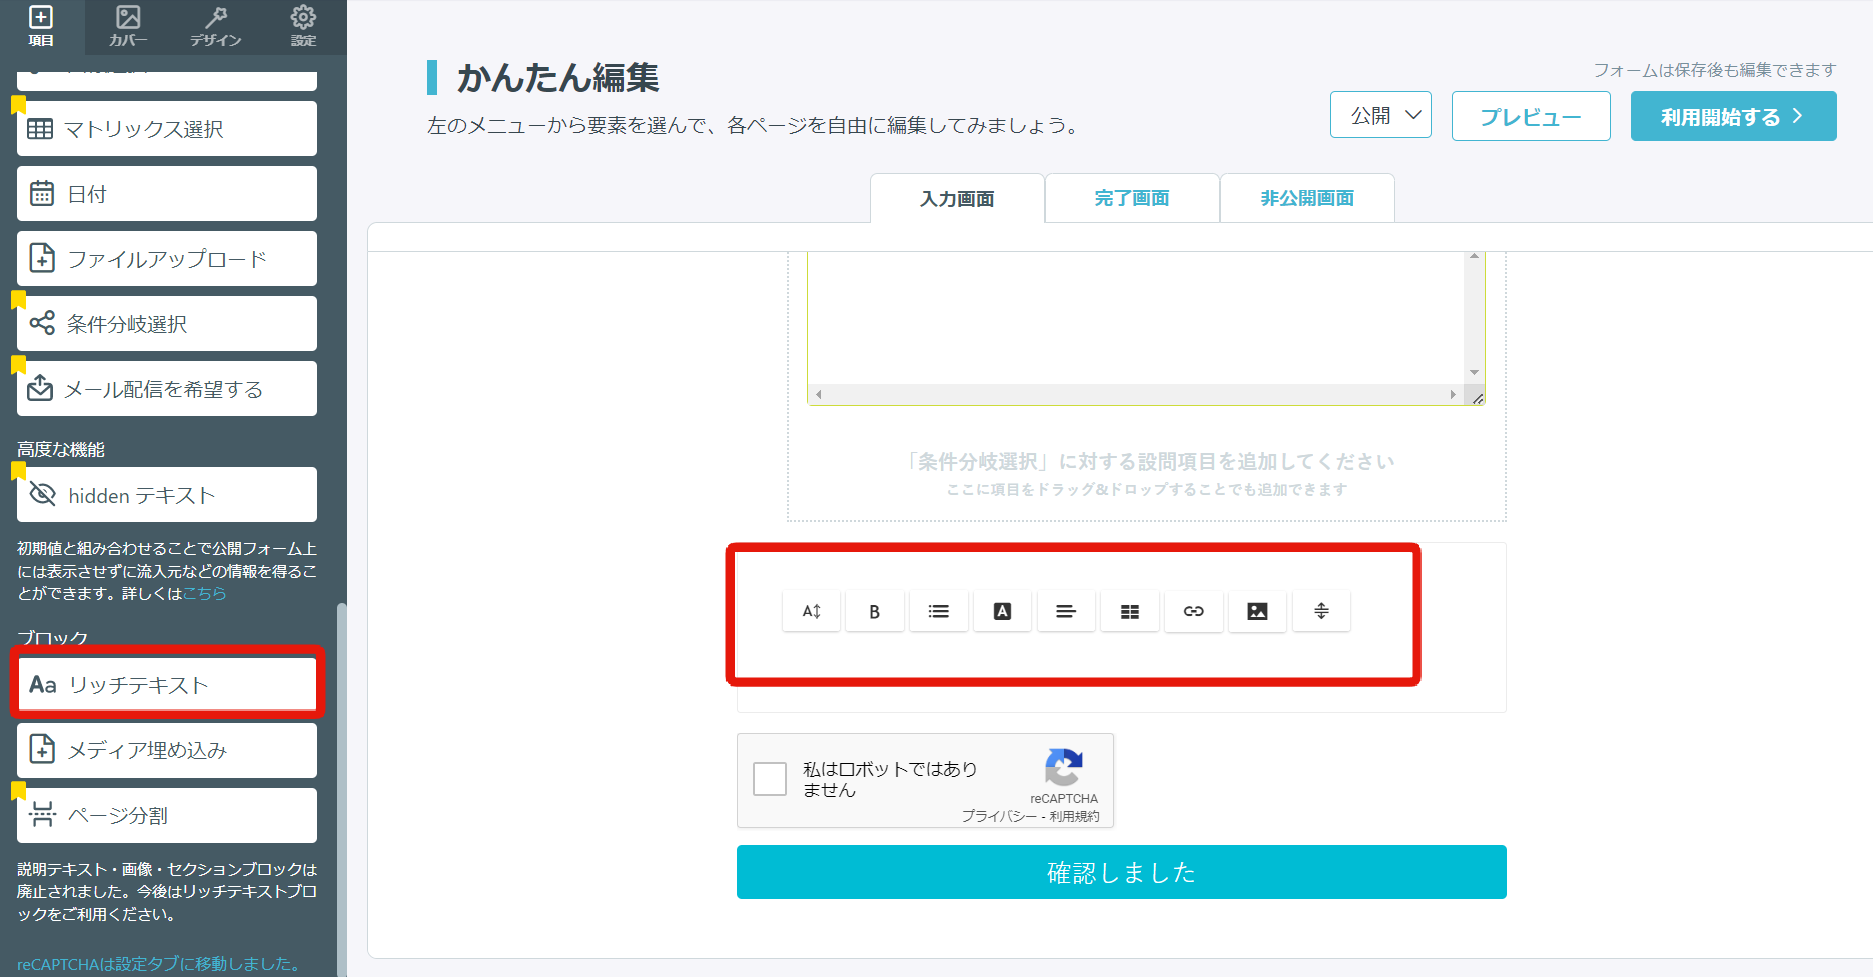
Task: Click the マトリックス選択 grid icon
Action: [x=40, y=129]
